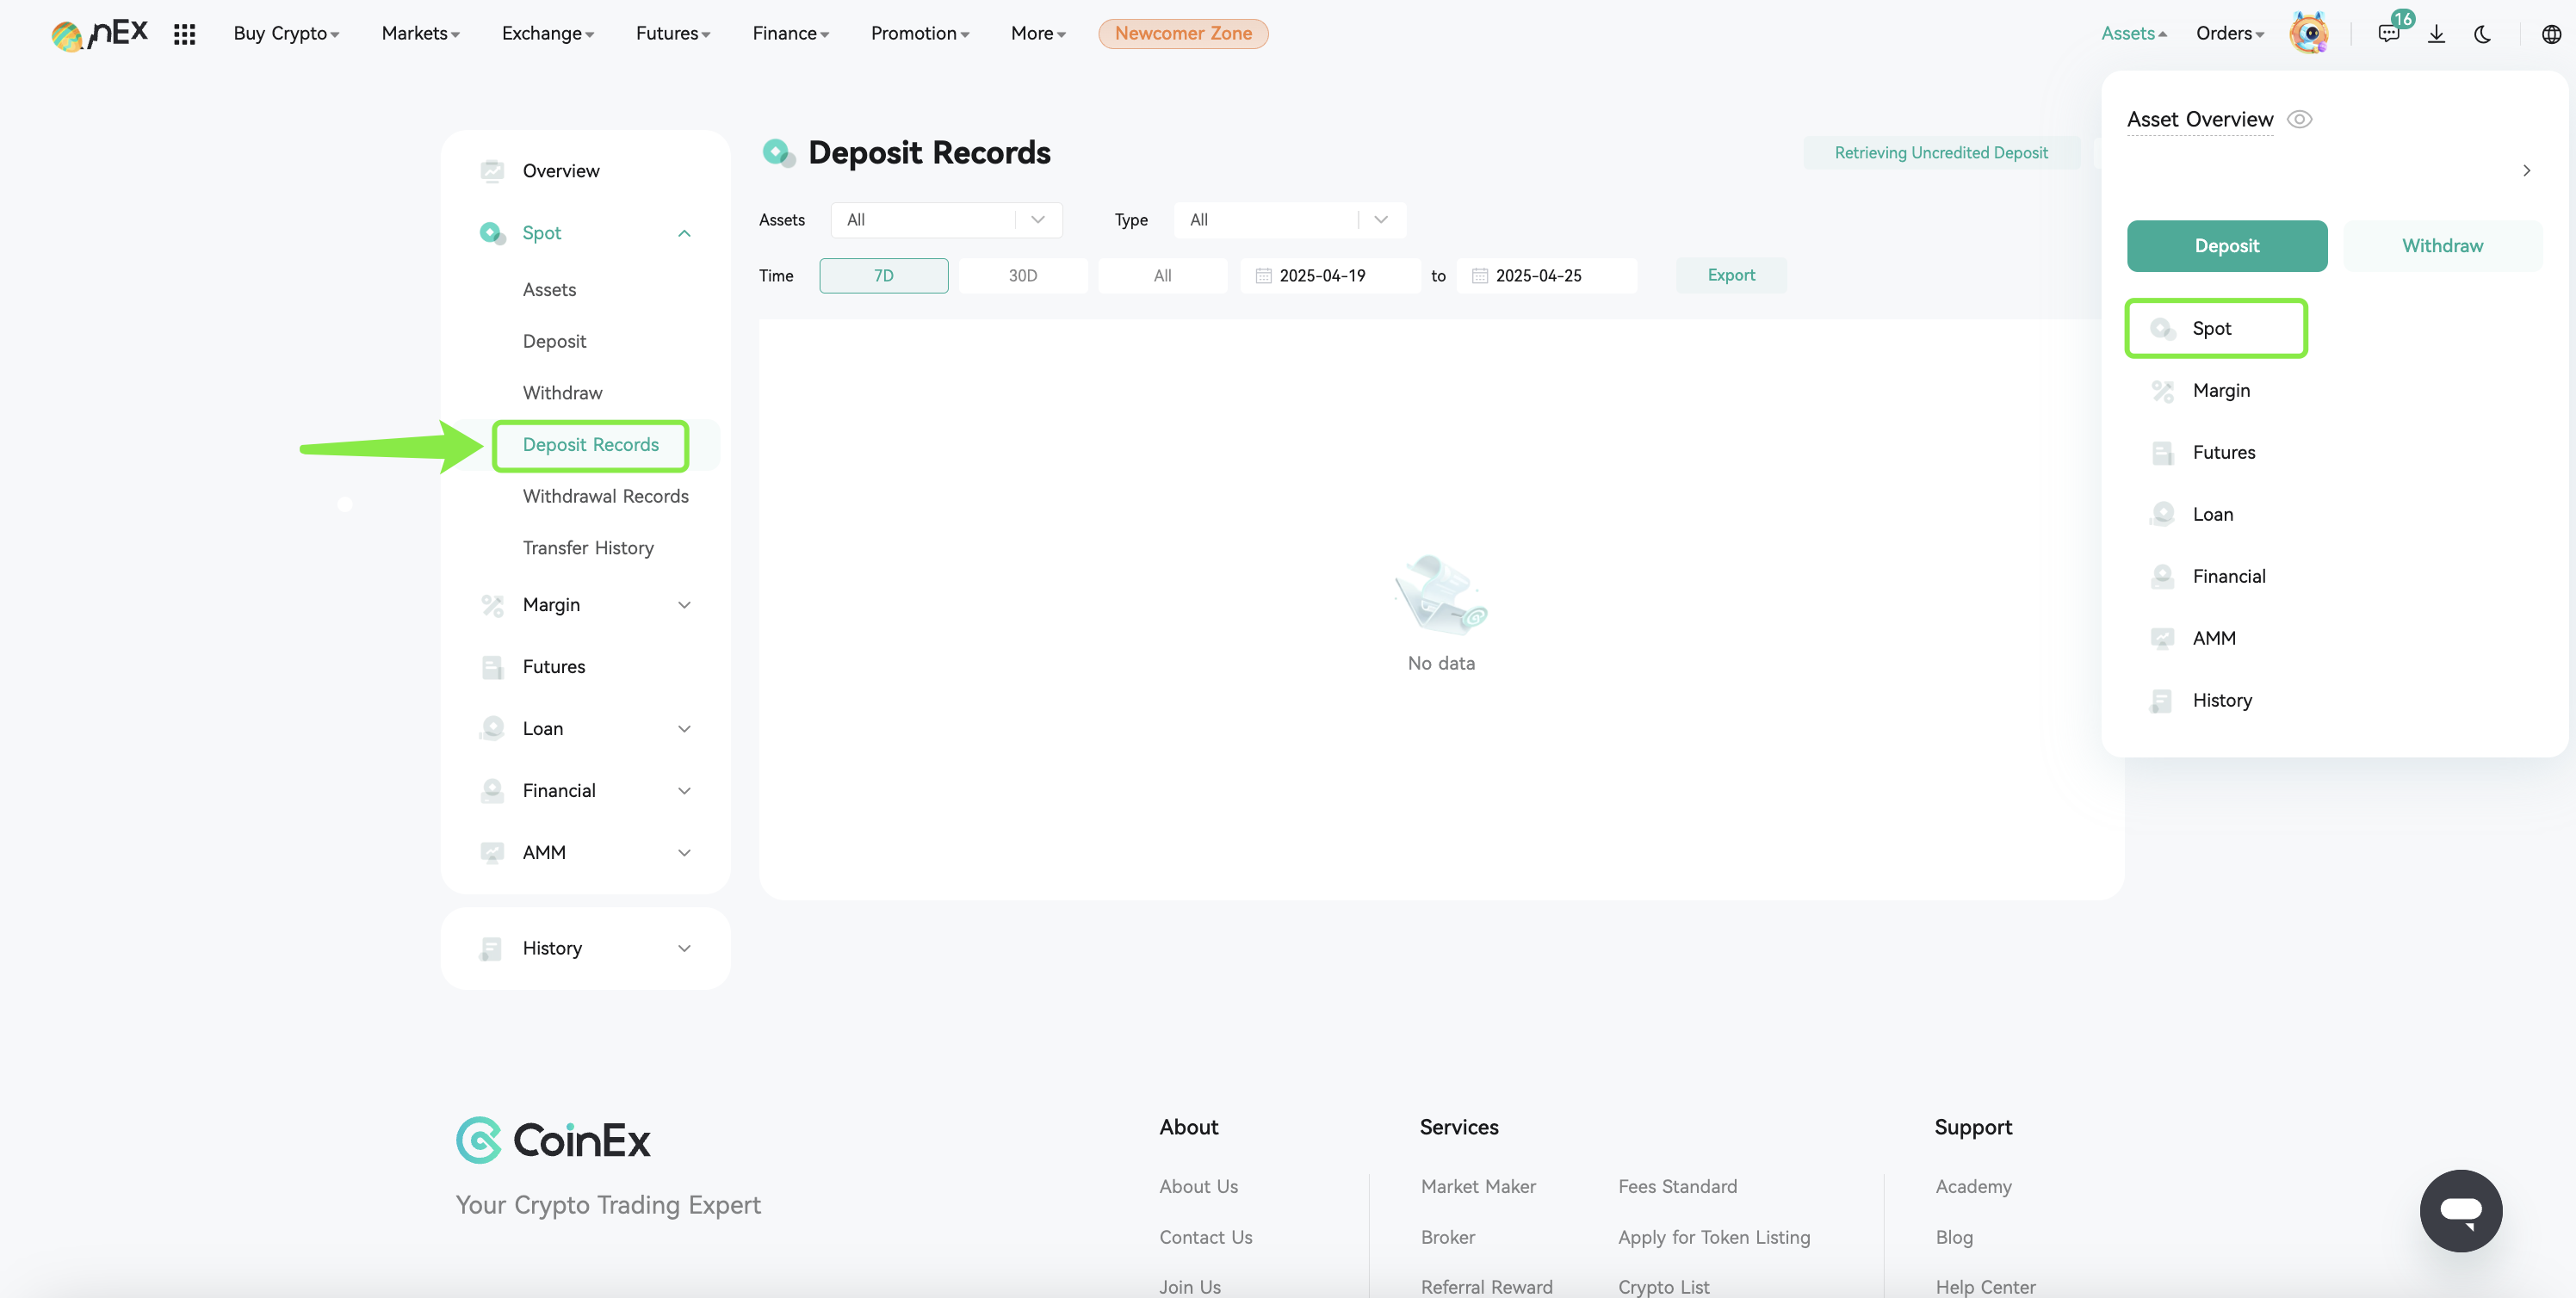Image resolution: width=2576 pixels, height=1298 pixels.
Task: Open Assets under Spot in sidebar
Action: coord(549,290)
